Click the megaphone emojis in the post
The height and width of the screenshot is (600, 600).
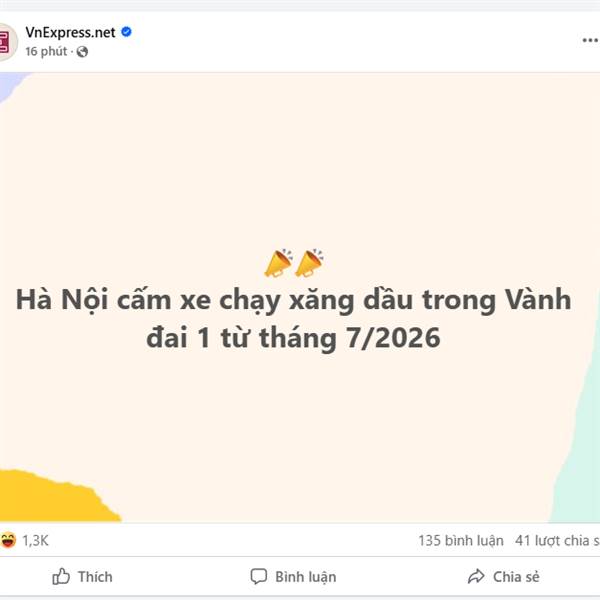point(294,263)
